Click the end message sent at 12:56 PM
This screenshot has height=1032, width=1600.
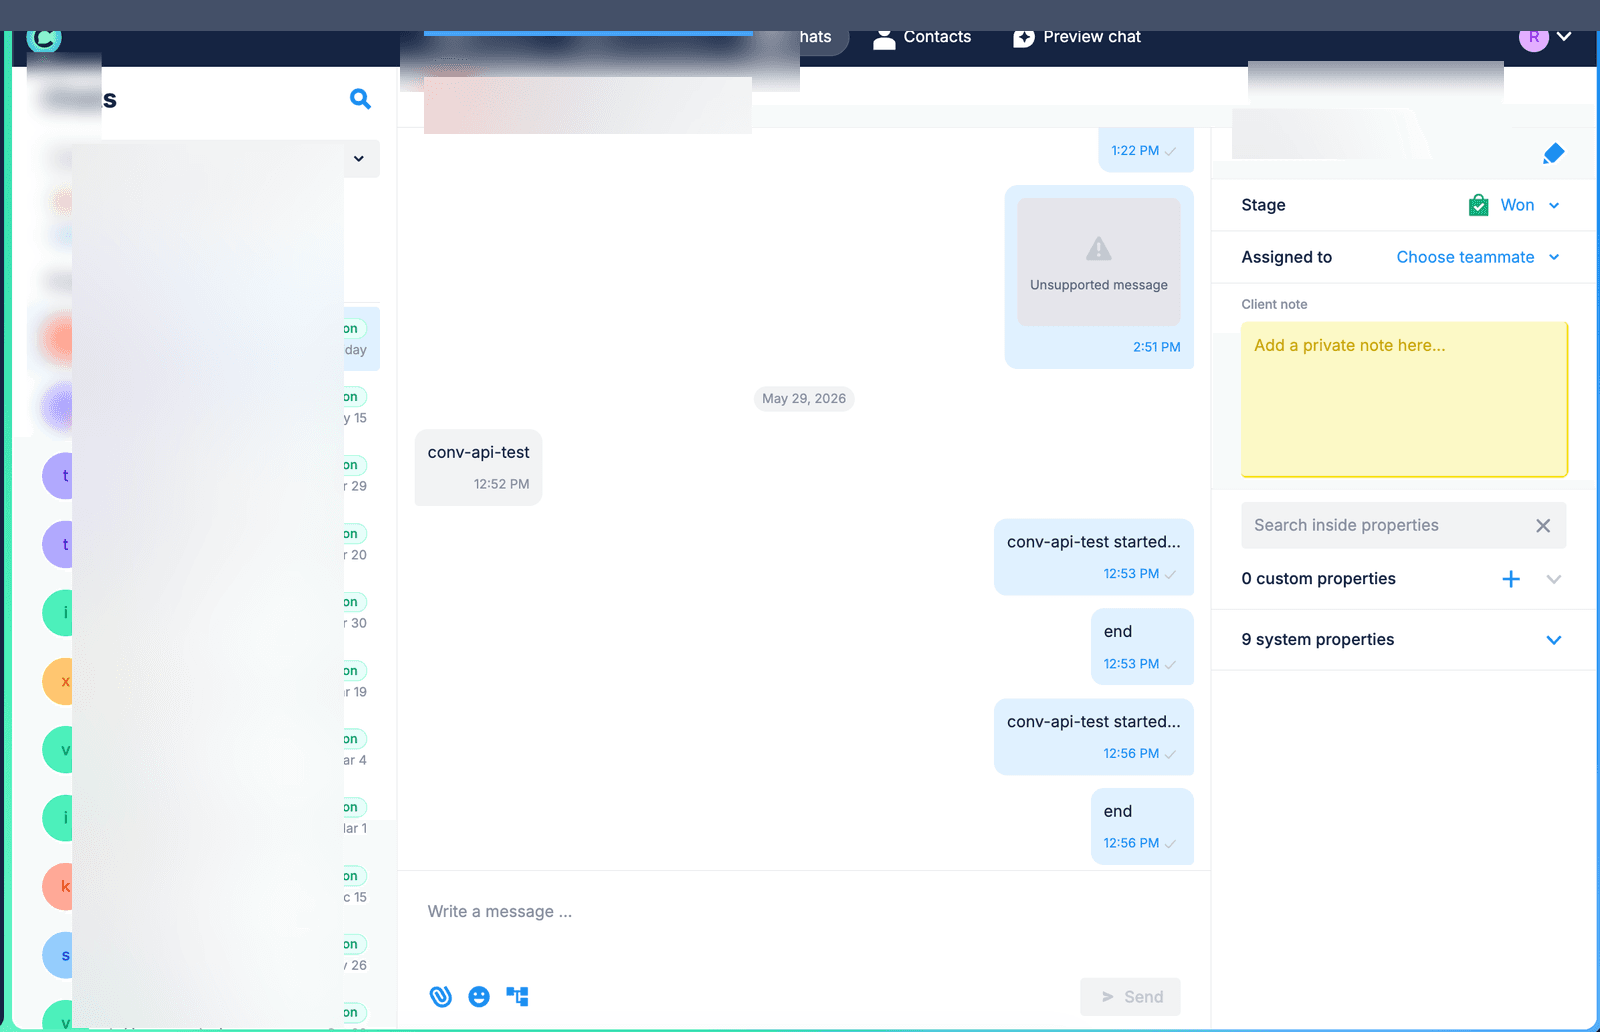pyautogui.click(x=1142, y=826)
